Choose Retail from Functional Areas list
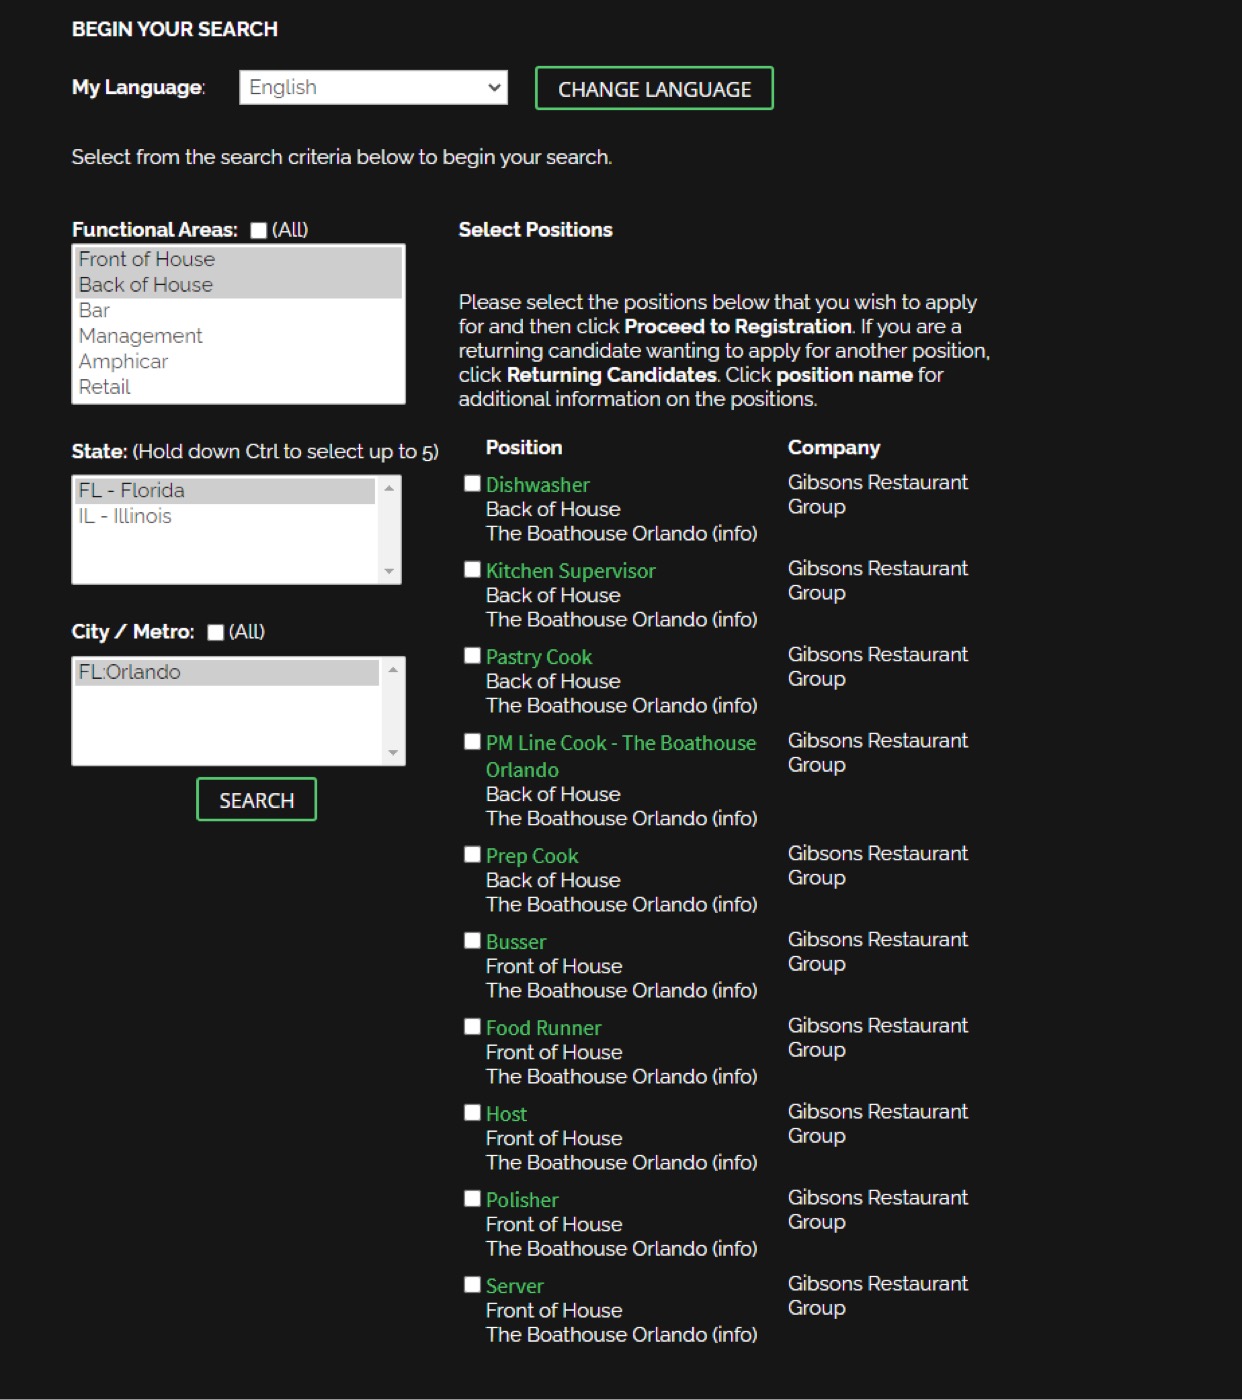The image size is (1242, 1400). [105, 387]
